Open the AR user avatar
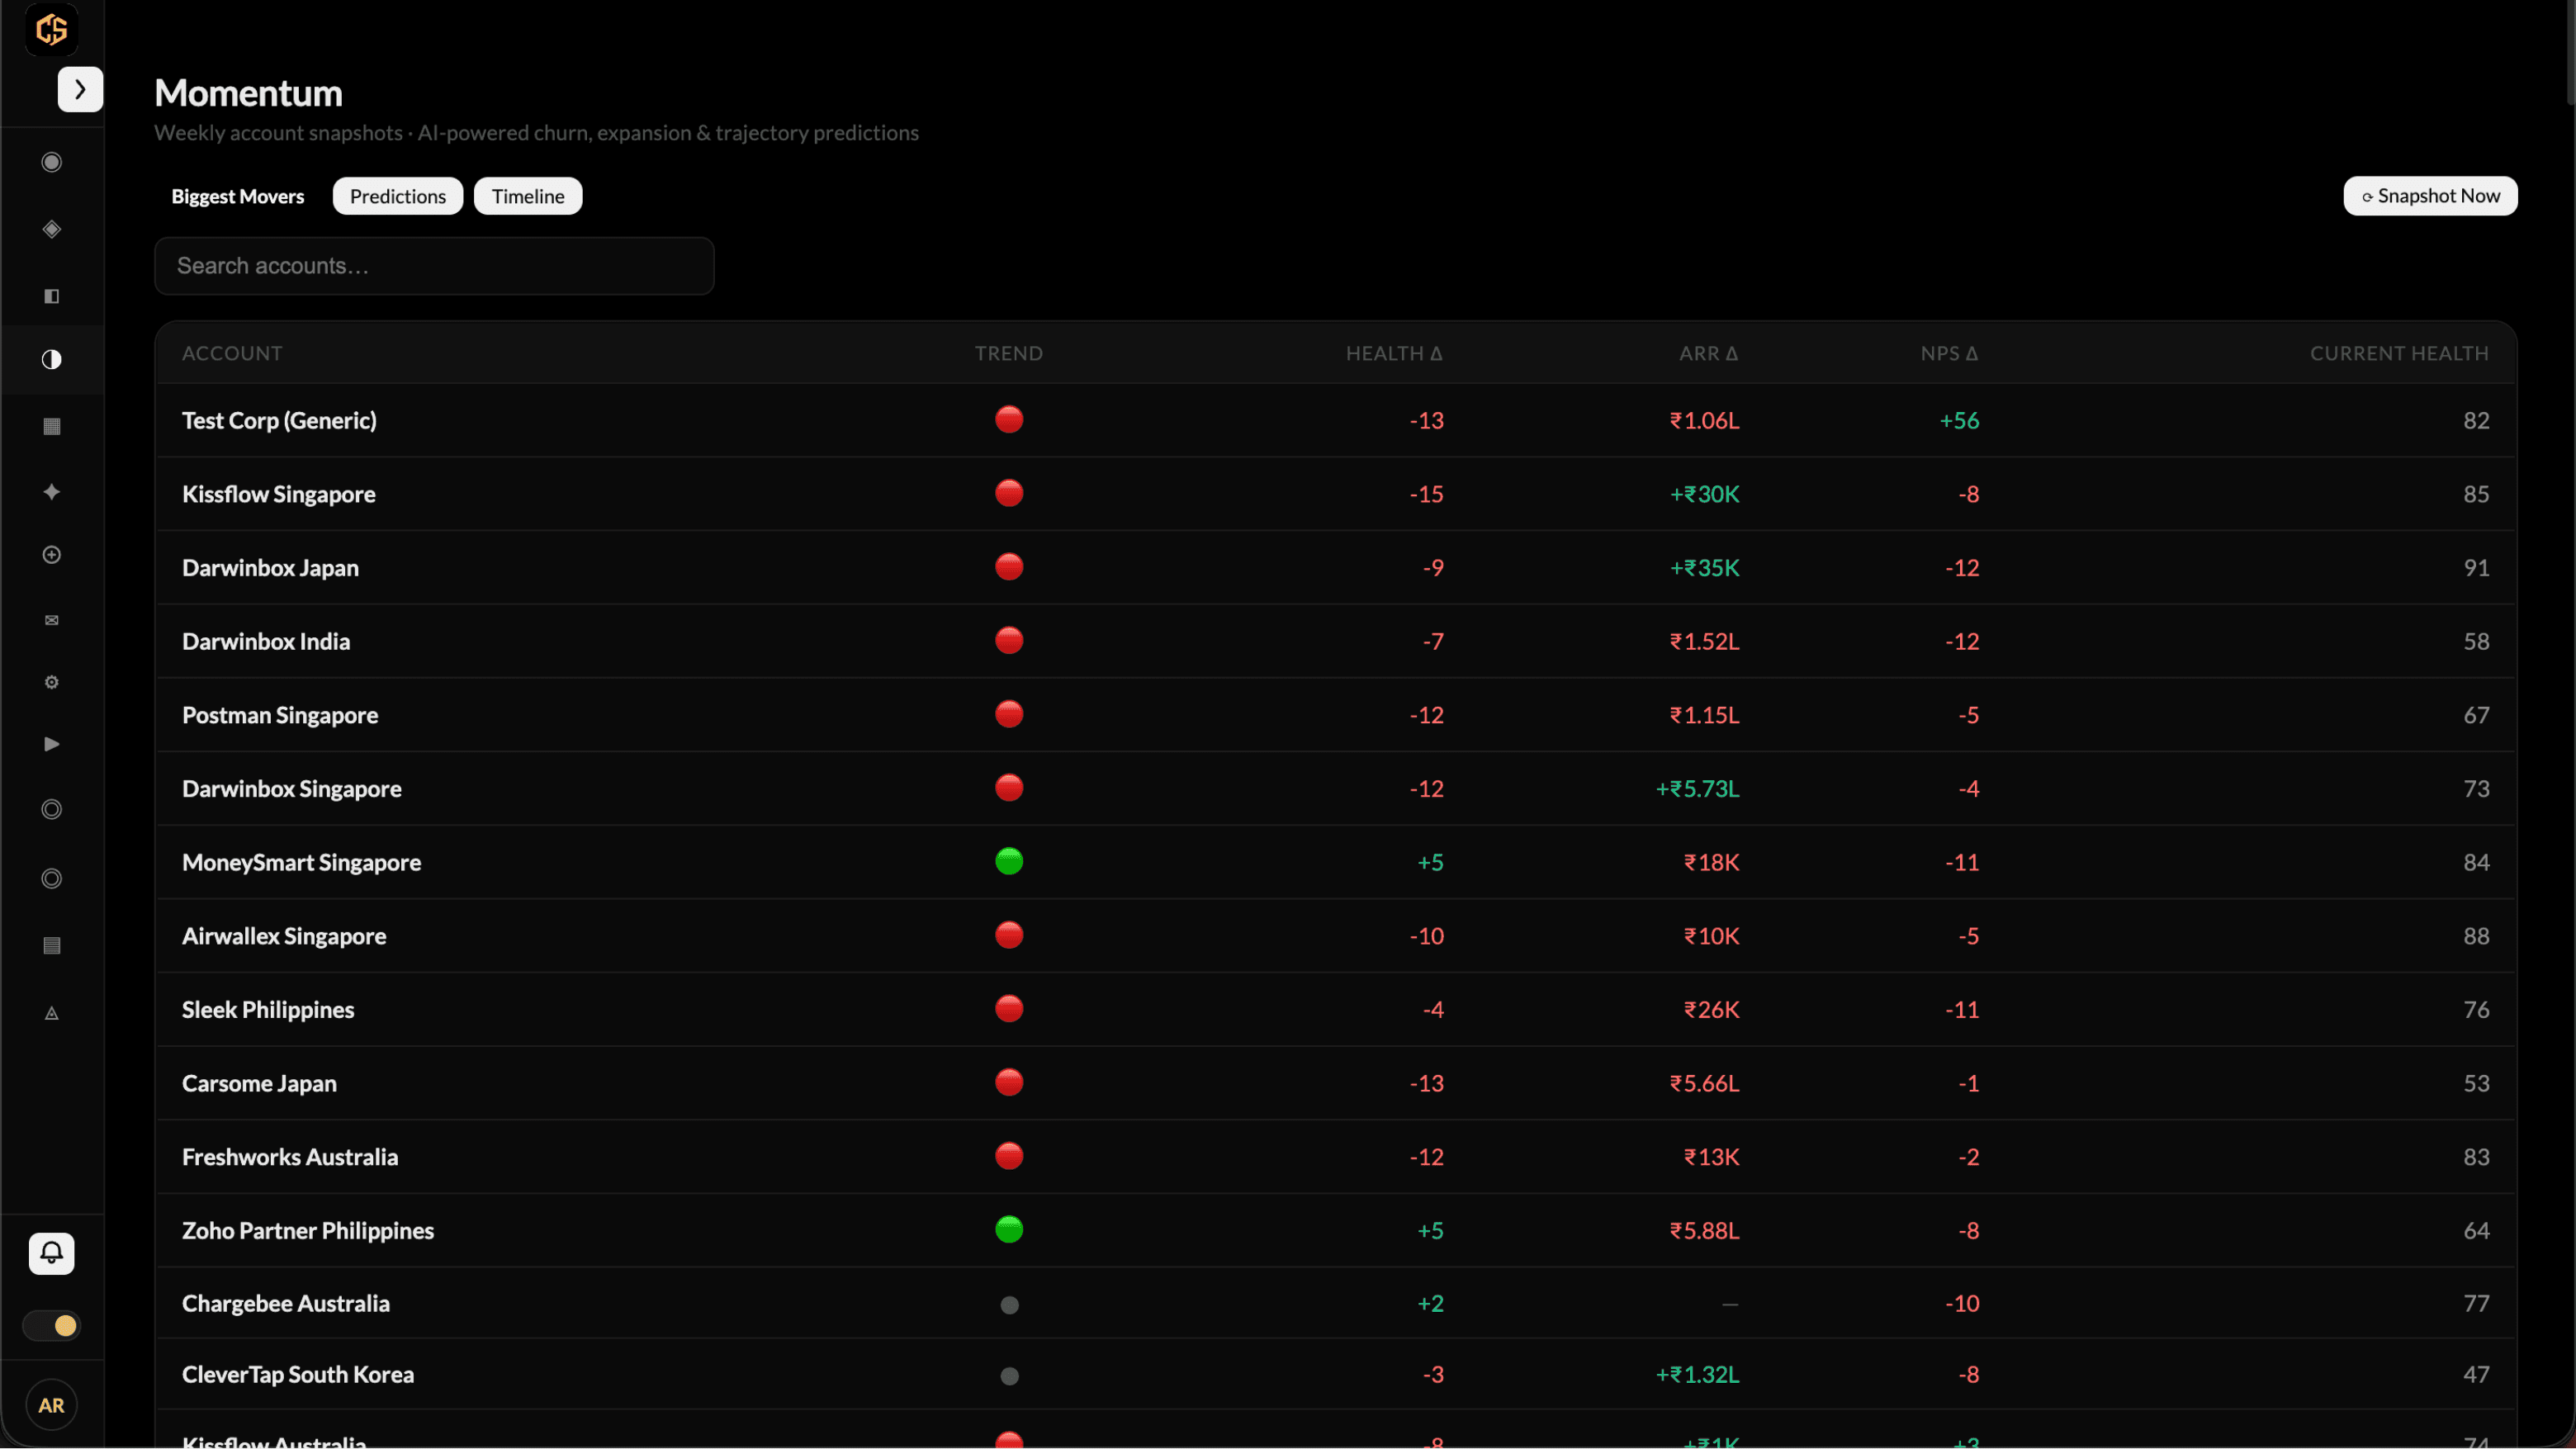The width and height of the screenshot is (2576, 1449). [x=52, y=1406]
